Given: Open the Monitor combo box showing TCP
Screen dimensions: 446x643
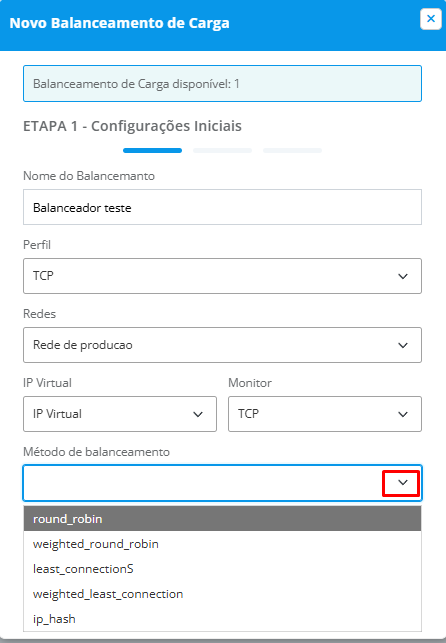Looking at the screenshot, I should pos(325,414).
